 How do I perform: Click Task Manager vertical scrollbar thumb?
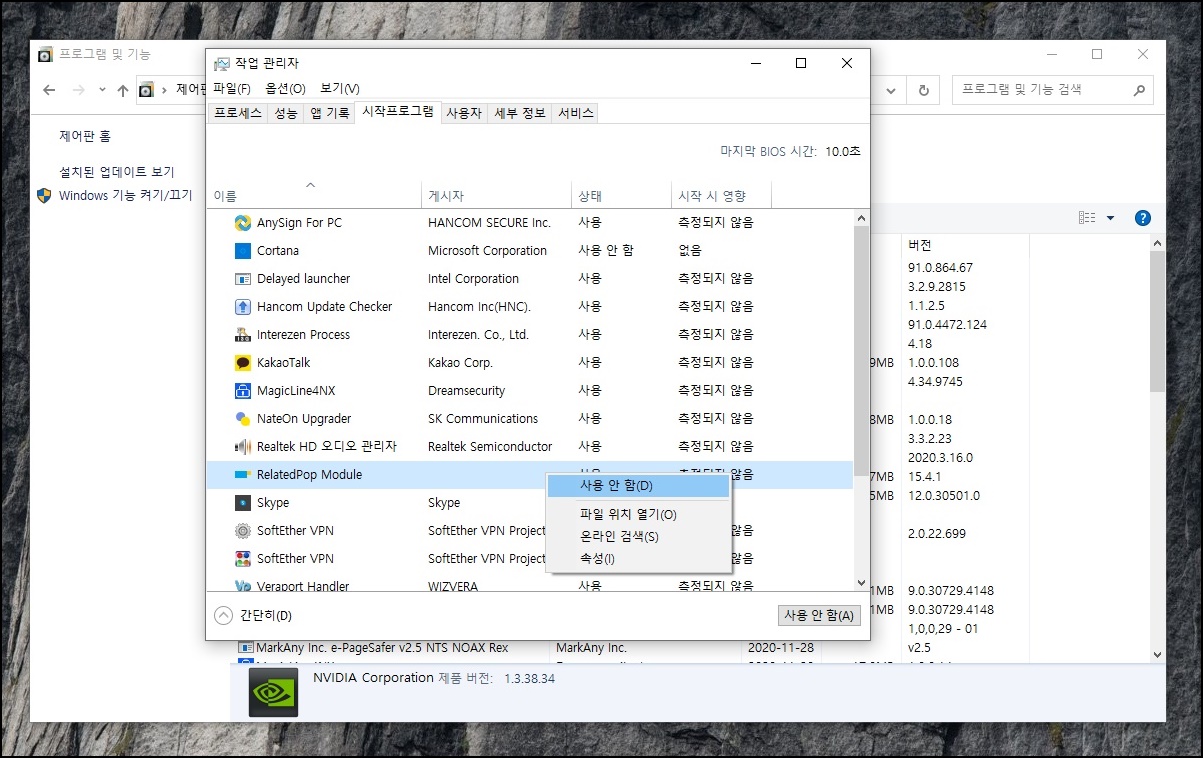coord(861,350)
